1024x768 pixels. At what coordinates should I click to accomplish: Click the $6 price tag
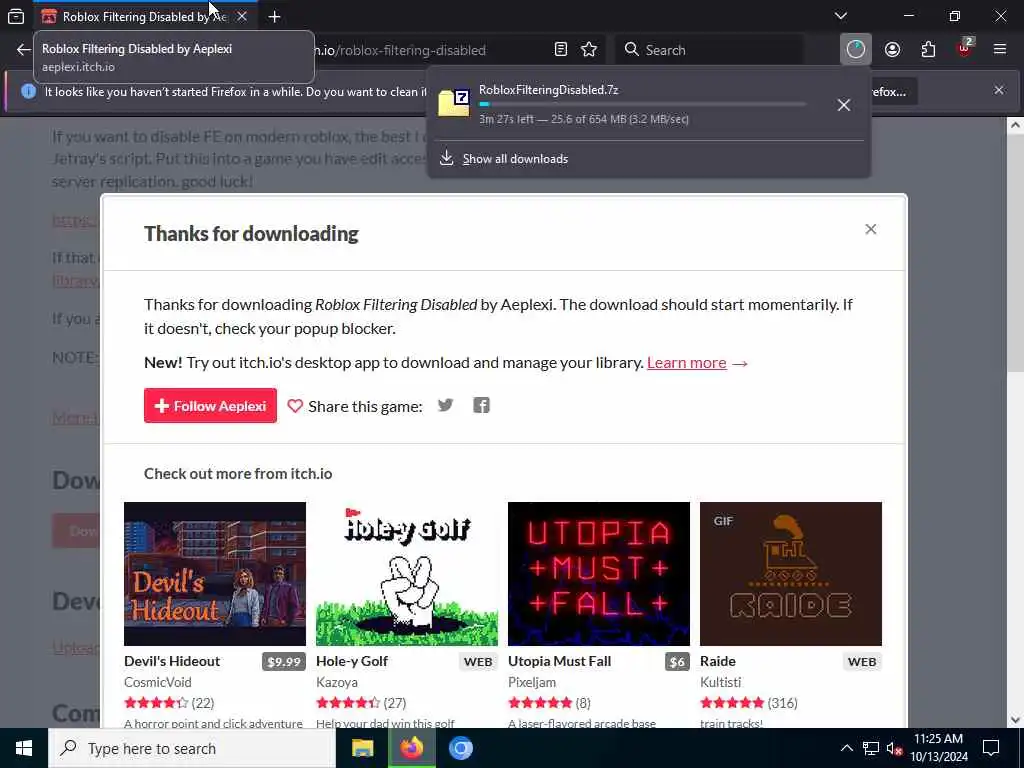(x=677, y=662)
